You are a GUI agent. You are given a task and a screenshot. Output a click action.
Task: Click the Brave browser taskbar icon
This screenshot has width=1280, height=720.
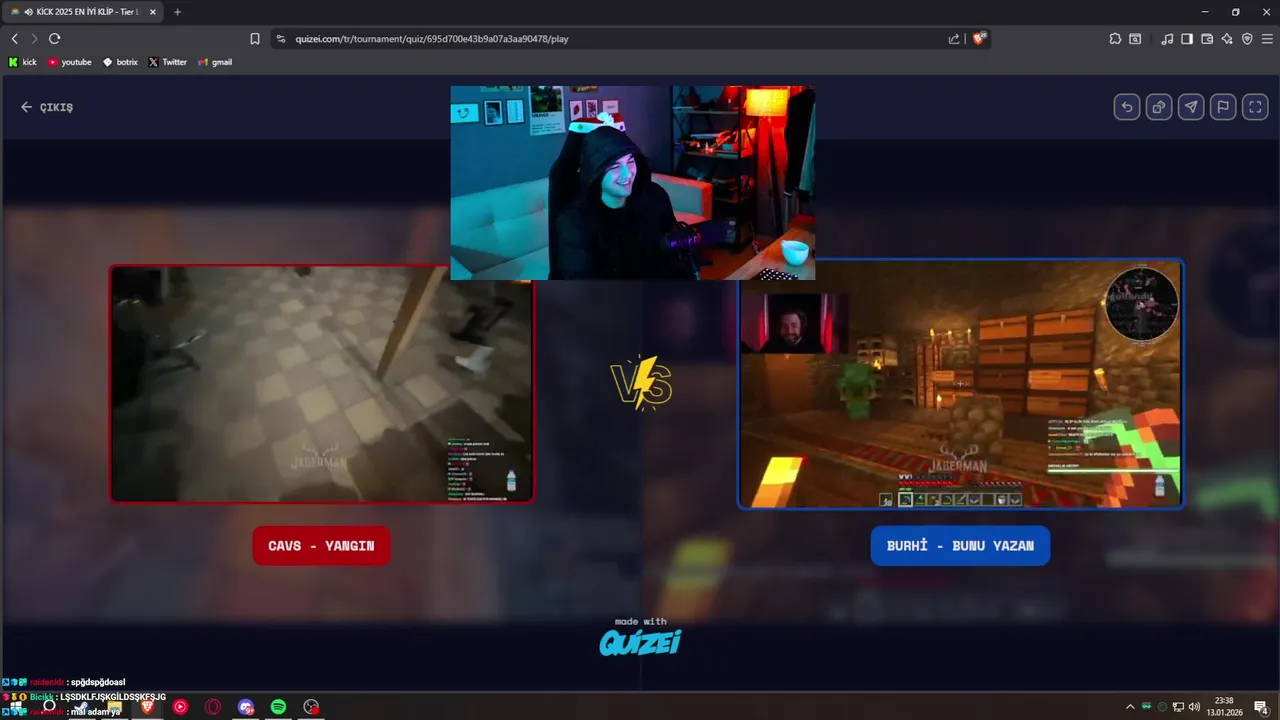coord(147,707)
